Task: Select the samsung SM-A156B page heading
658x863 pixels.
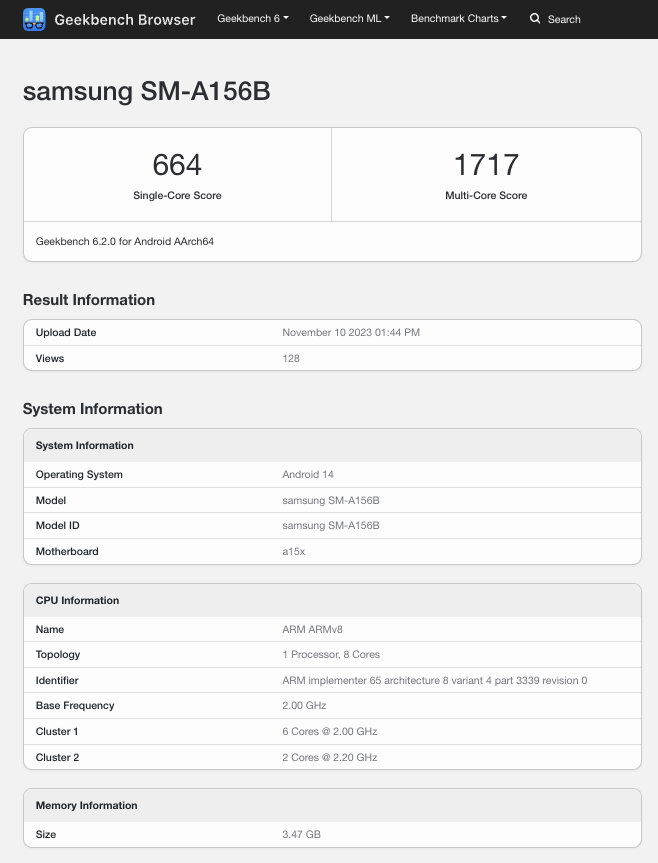Action: pyautogui.click(x=146, y=91)
